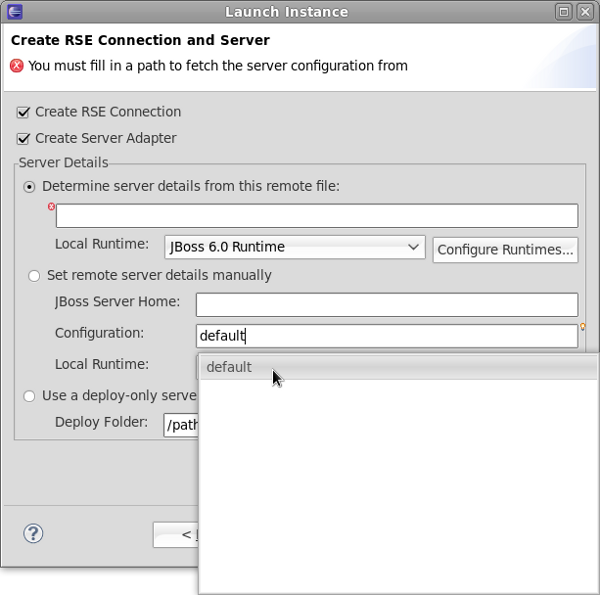
Task: Click the red error icon beside message
Action: [17, 66]
